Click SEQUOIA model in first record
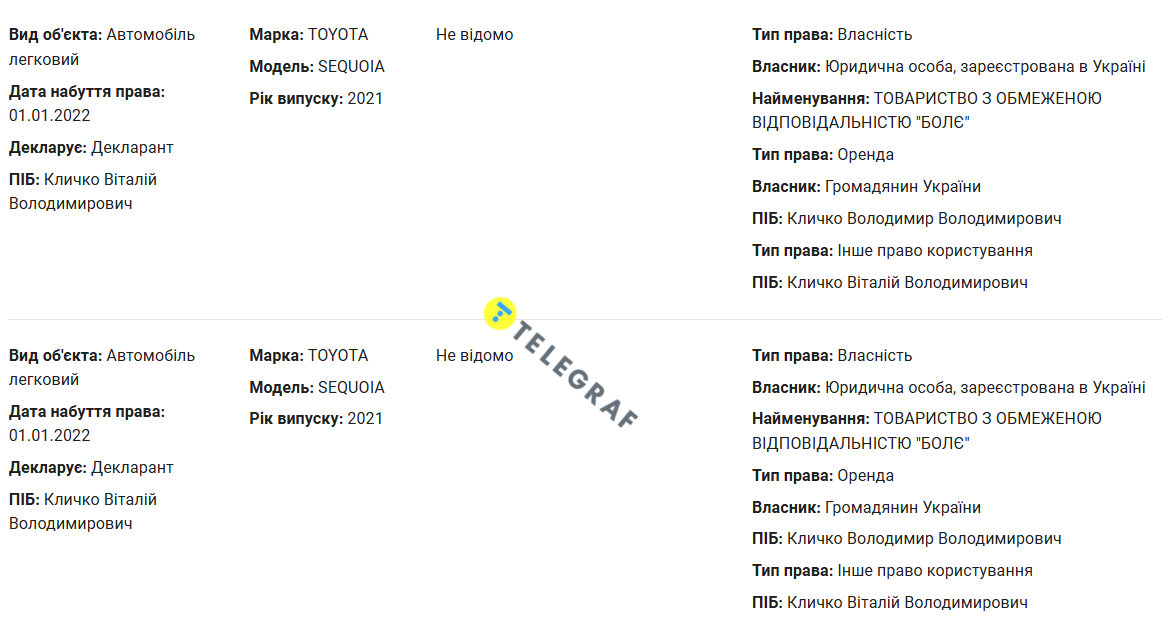Viewport: 1162px width, 635px height. click(x=351, y=67)
